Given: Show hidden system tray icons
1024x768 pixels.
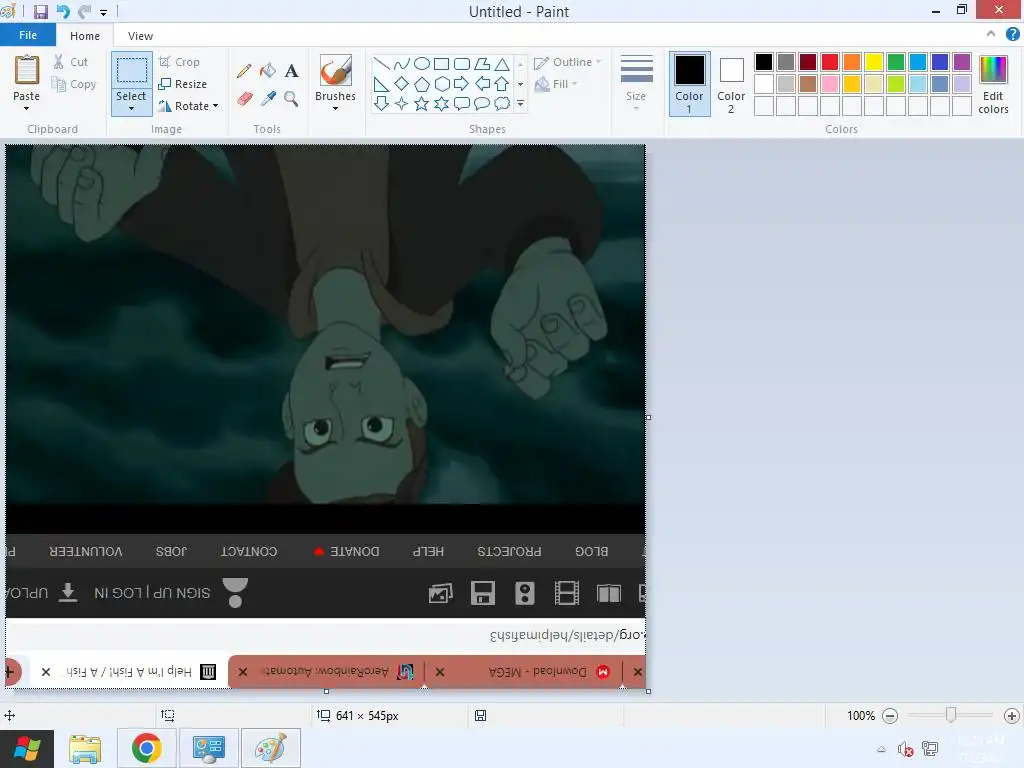Looking at the screenshot, I should [881, 749].
